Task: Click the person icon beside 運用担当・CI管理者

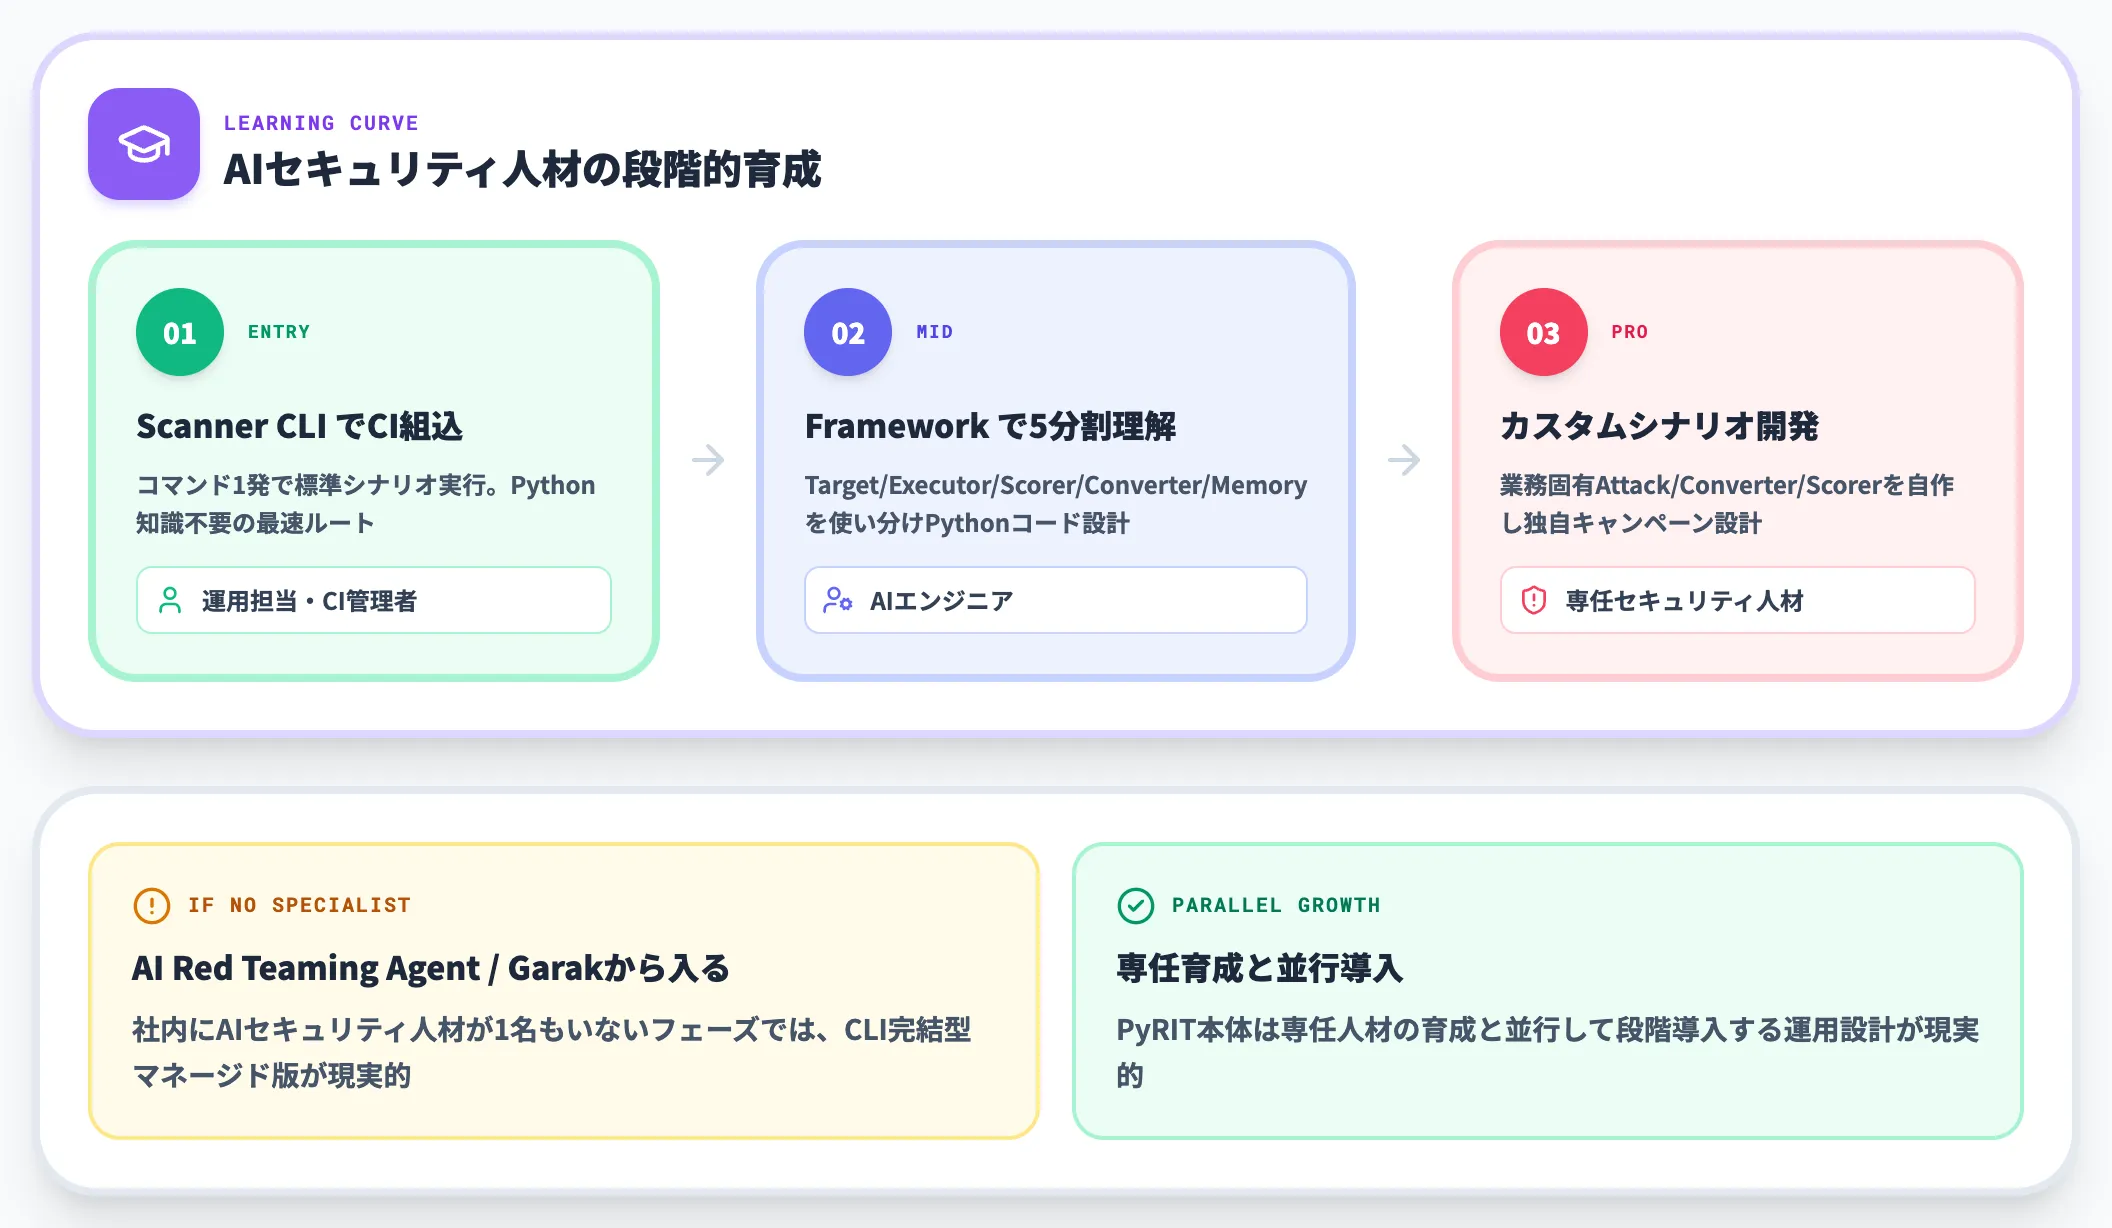Action: [x=171, y=600]
